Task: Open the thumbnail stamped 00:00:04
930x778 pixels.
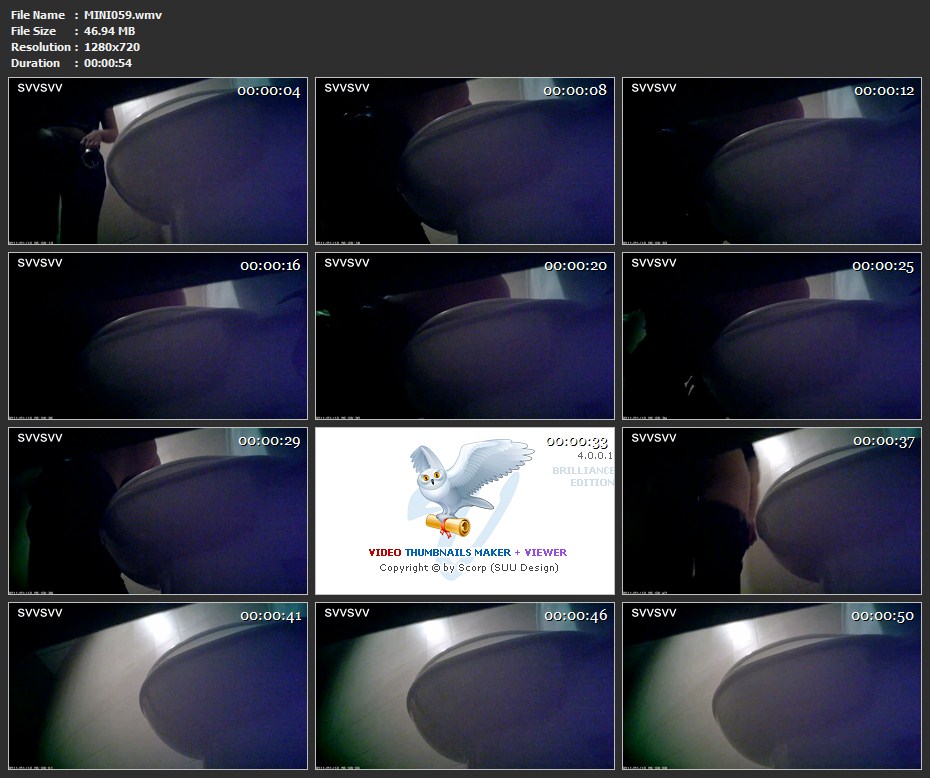Action: click(158, 161)
